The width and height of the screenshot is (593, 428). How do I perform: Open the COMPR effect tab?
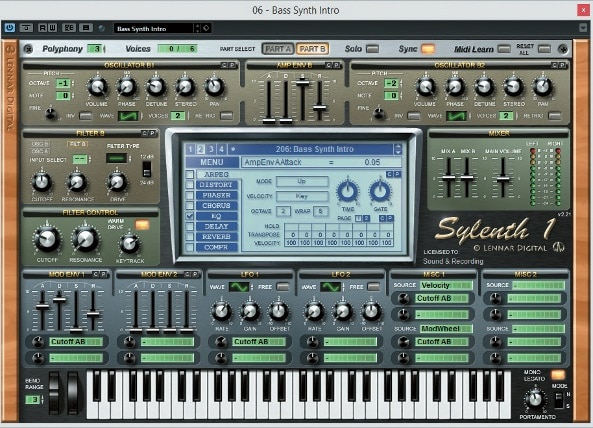pos(216,247)
